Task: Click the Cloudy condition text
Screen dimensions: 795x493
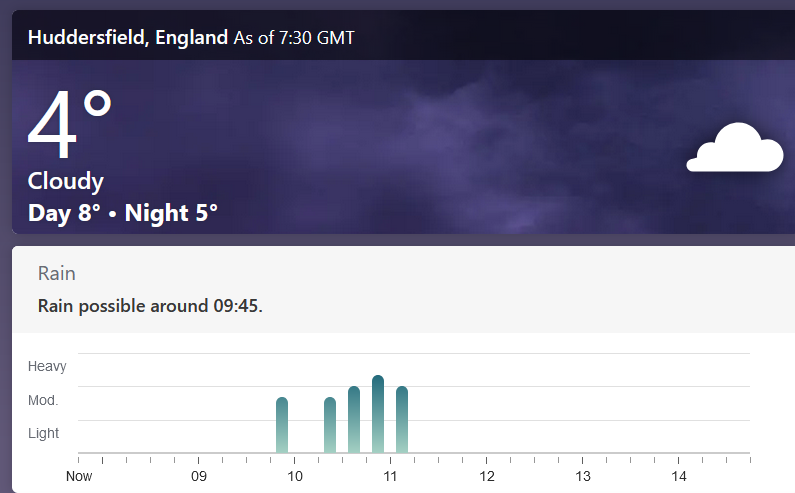Action: tap(66, 181)
